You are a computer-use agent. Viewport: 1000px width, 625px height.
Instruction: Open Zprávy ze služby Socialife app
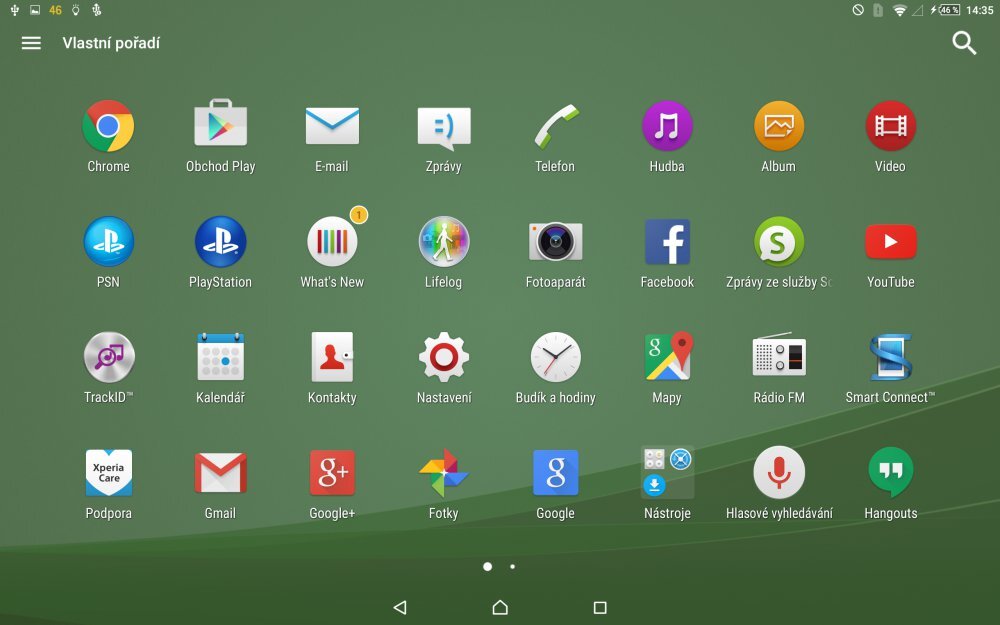[x=779, y=242]
